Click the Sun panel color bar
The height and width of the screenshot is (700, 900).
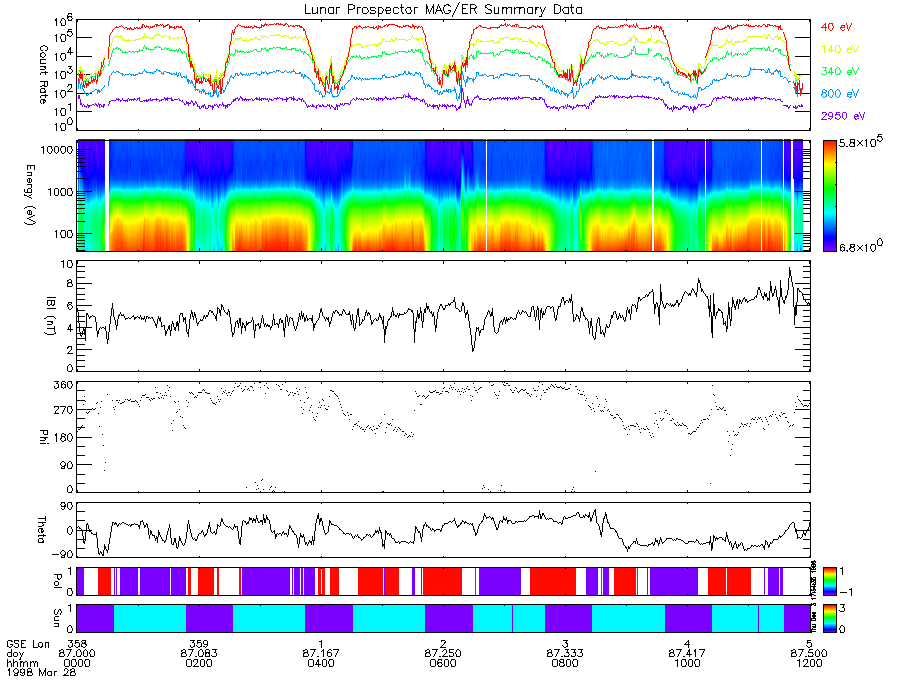pos(829,618)
